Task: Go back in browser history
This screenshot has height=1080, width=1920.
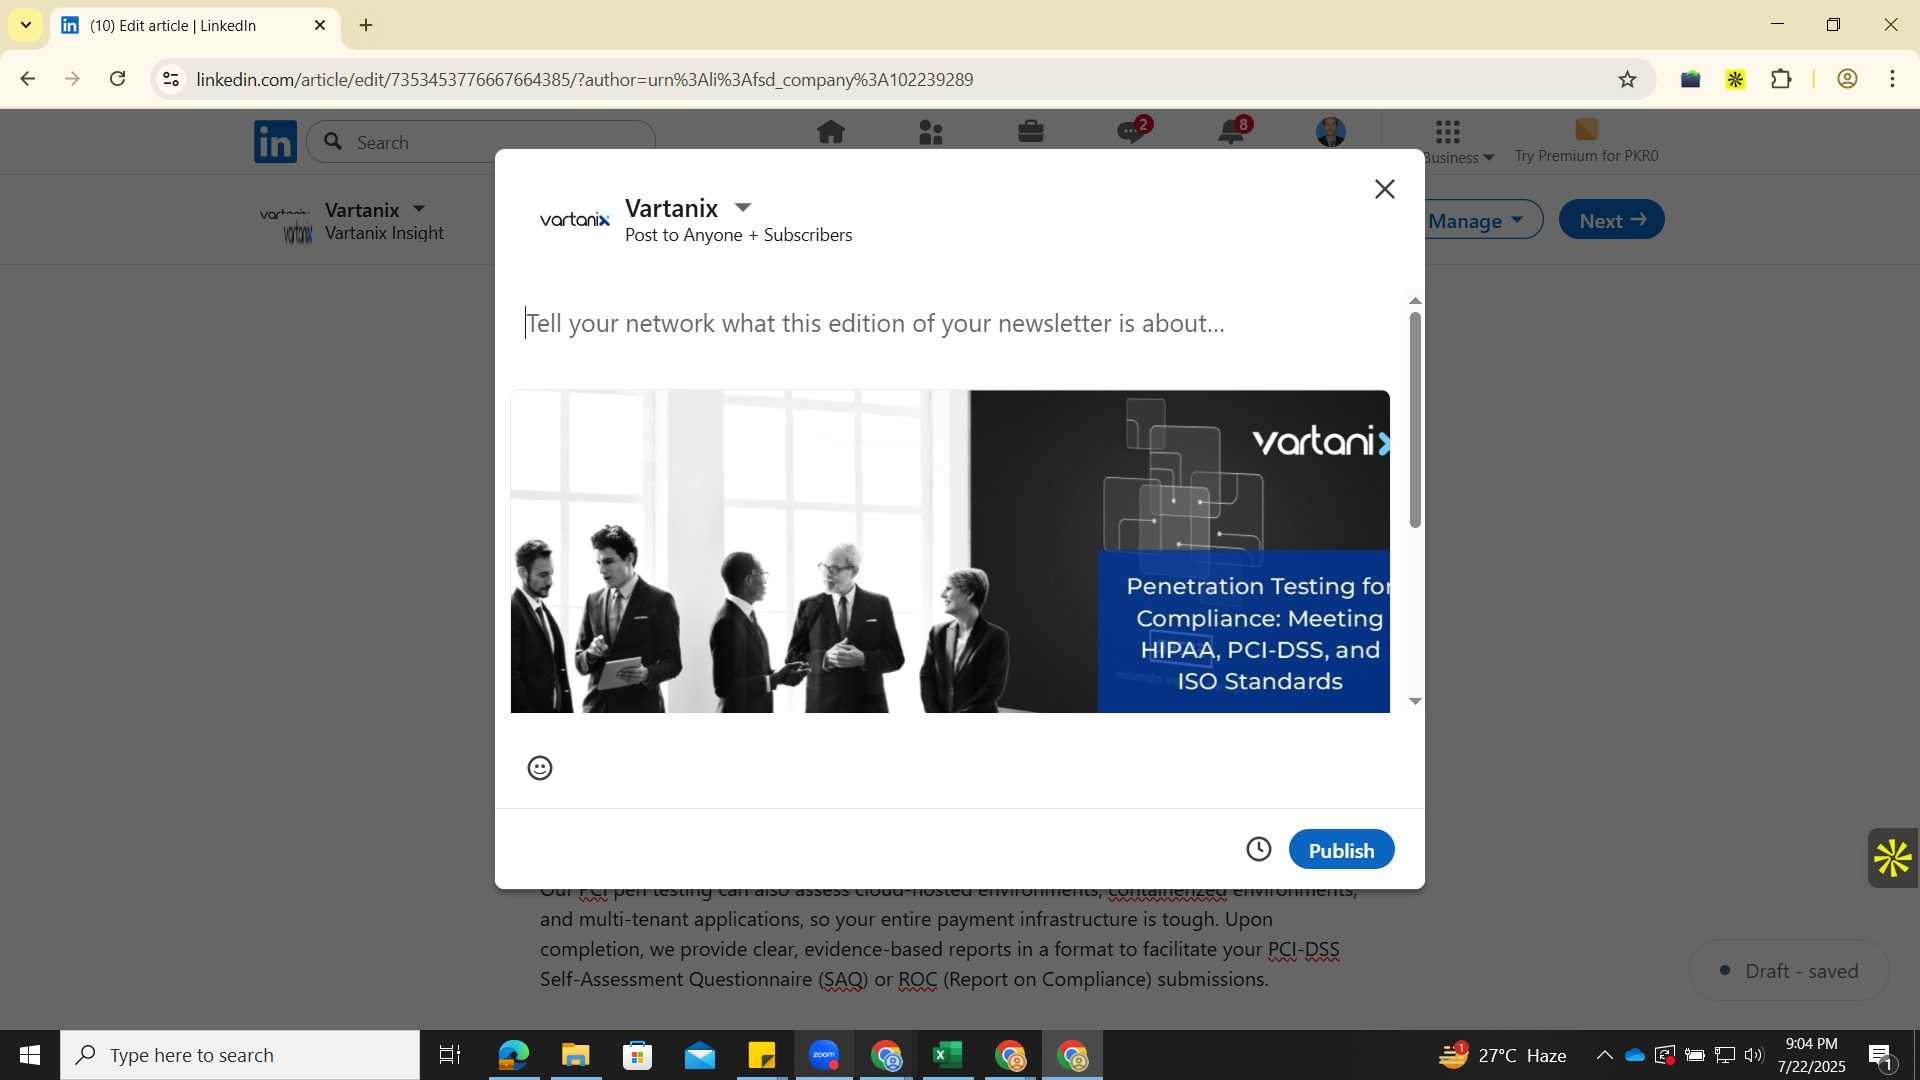Action: [28, 79]
